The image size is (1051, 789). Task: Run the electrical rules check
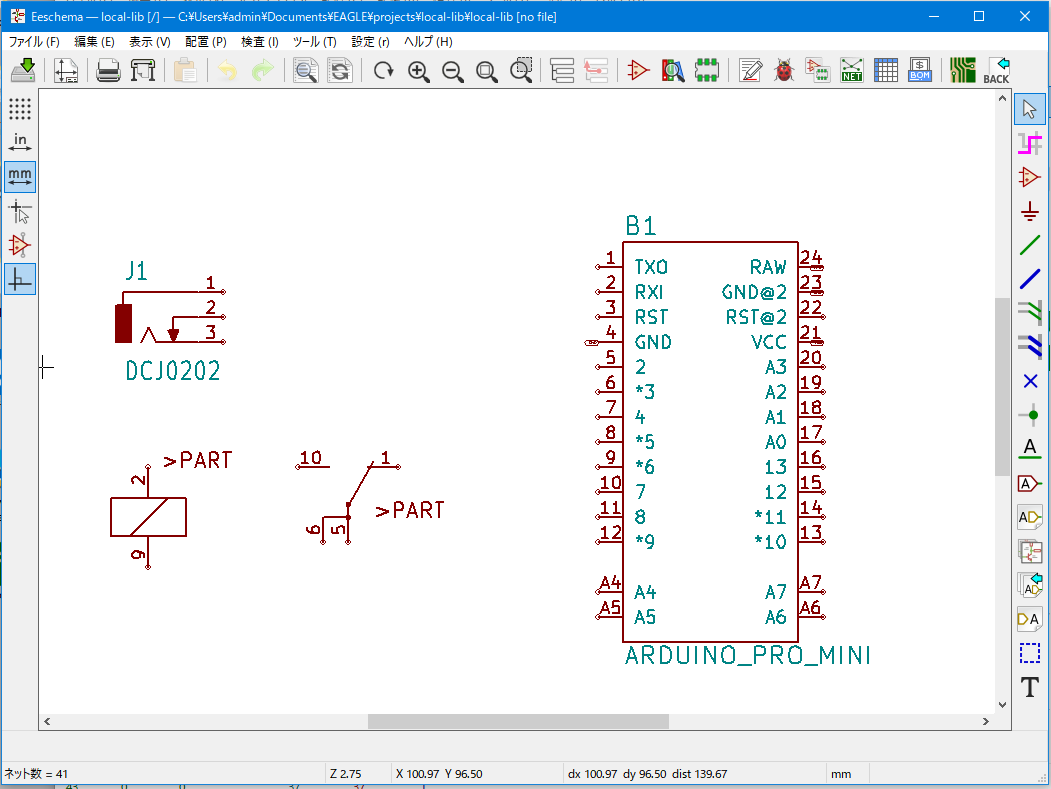784,70
